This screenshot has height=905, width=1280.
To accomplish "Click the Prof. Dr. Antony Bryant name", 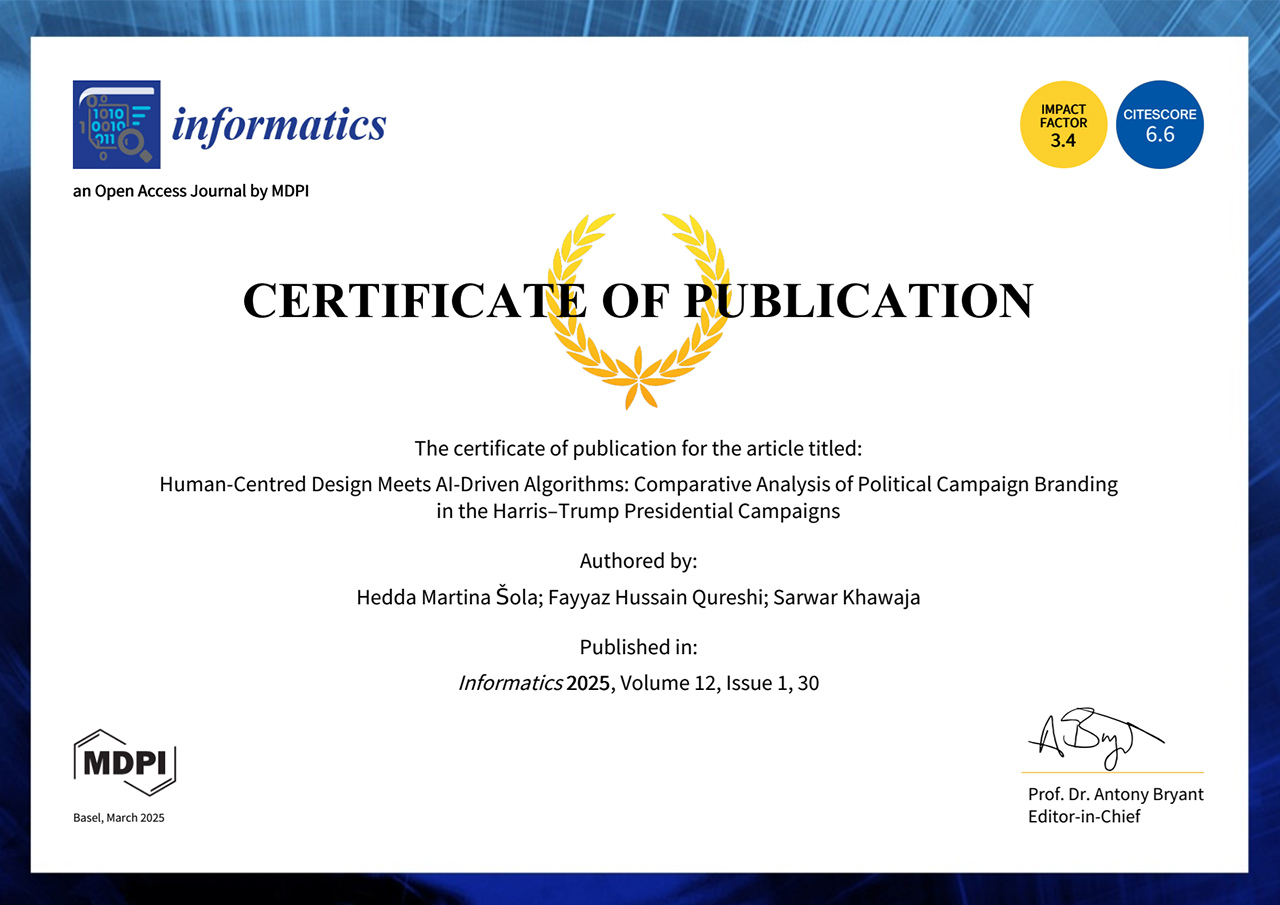I will click(x=1116, y=794).
